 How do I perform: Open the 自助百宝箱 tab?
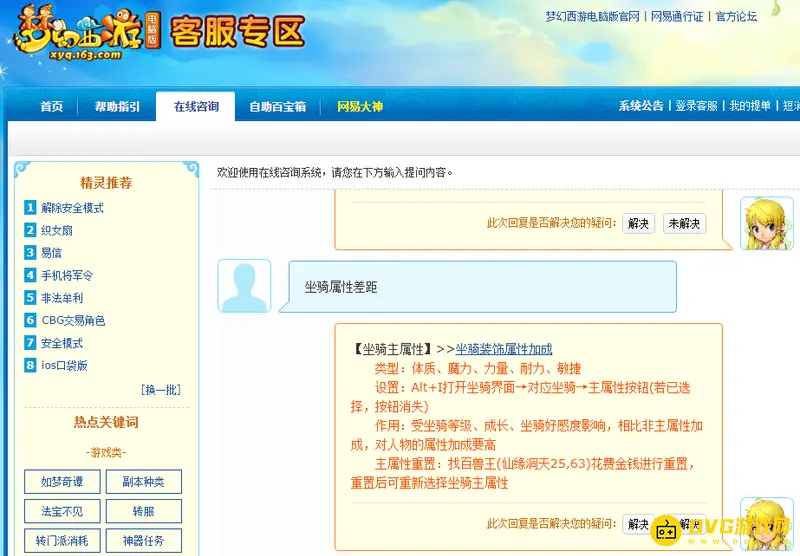click(x=277, y=107)
